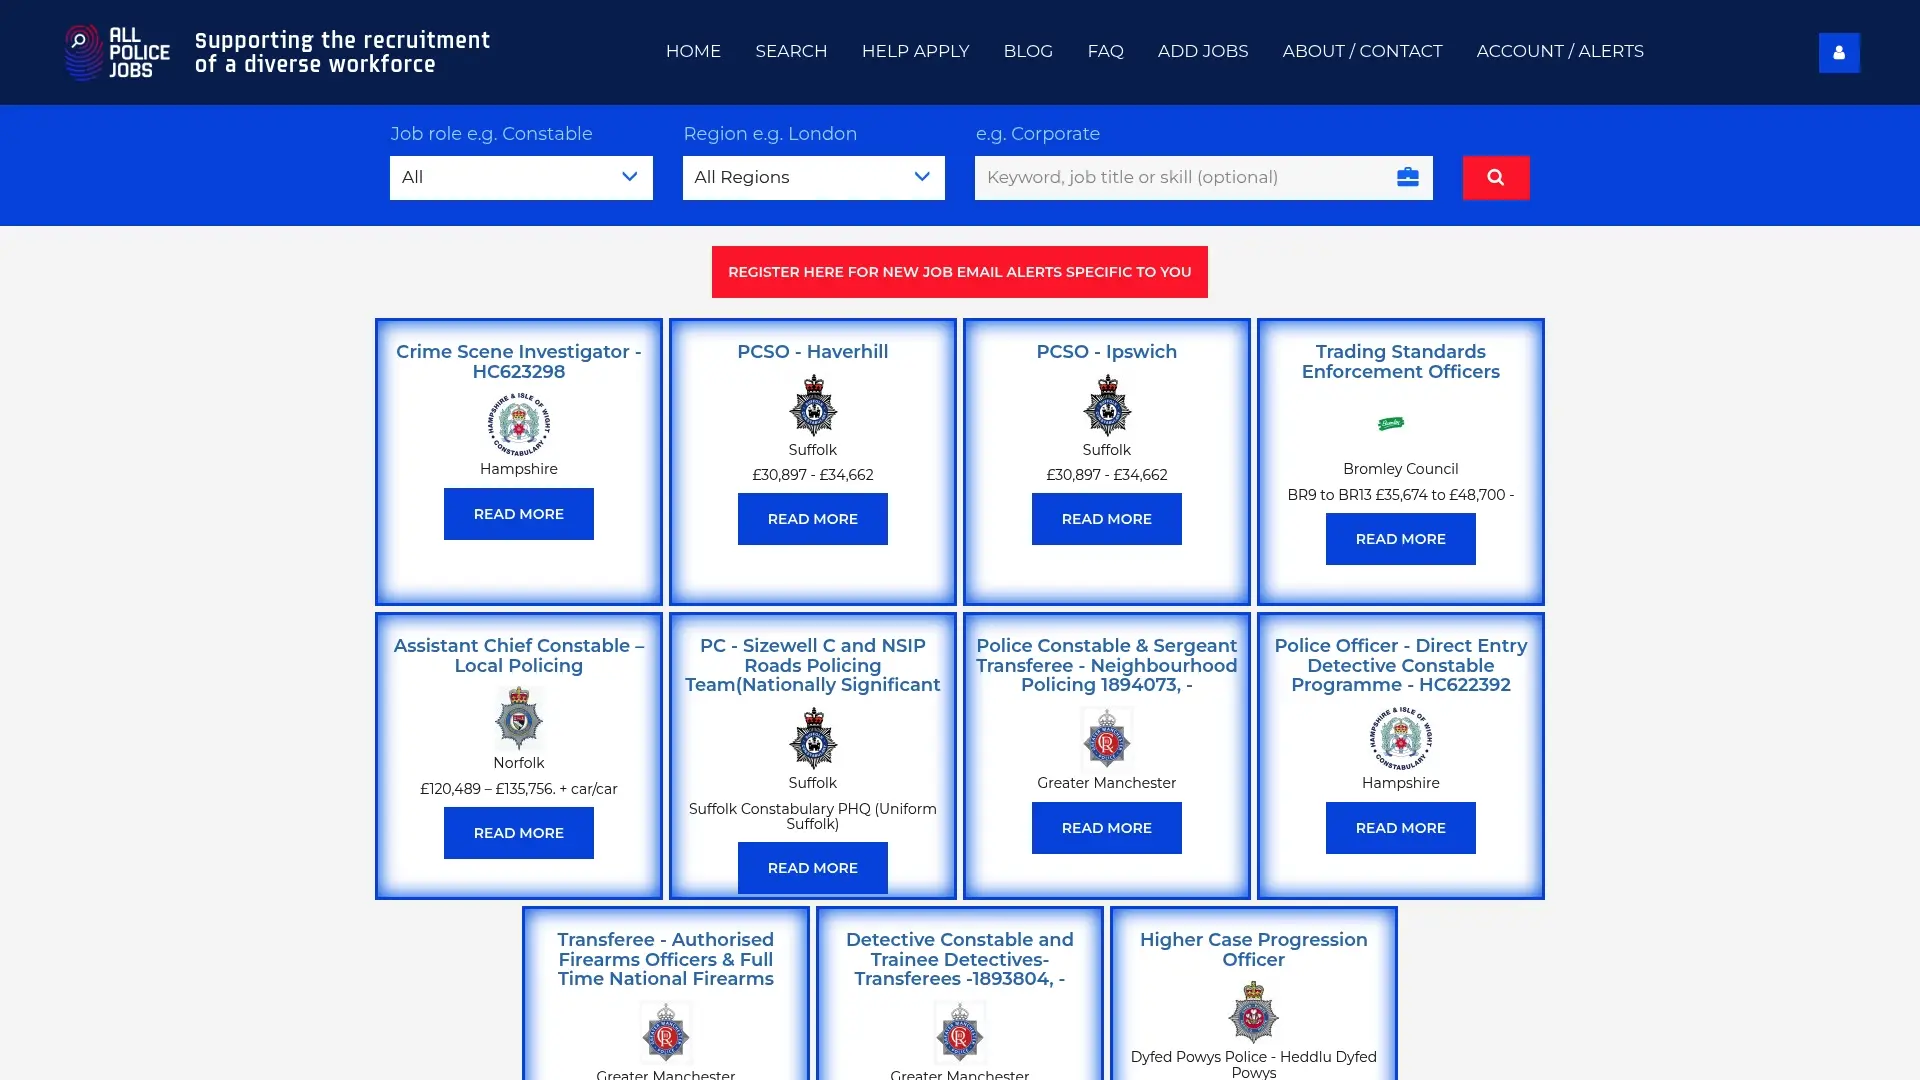1920x1080 pixels.
Task: Select ADD JOBS in navigation
Action: coord(1203,51)
